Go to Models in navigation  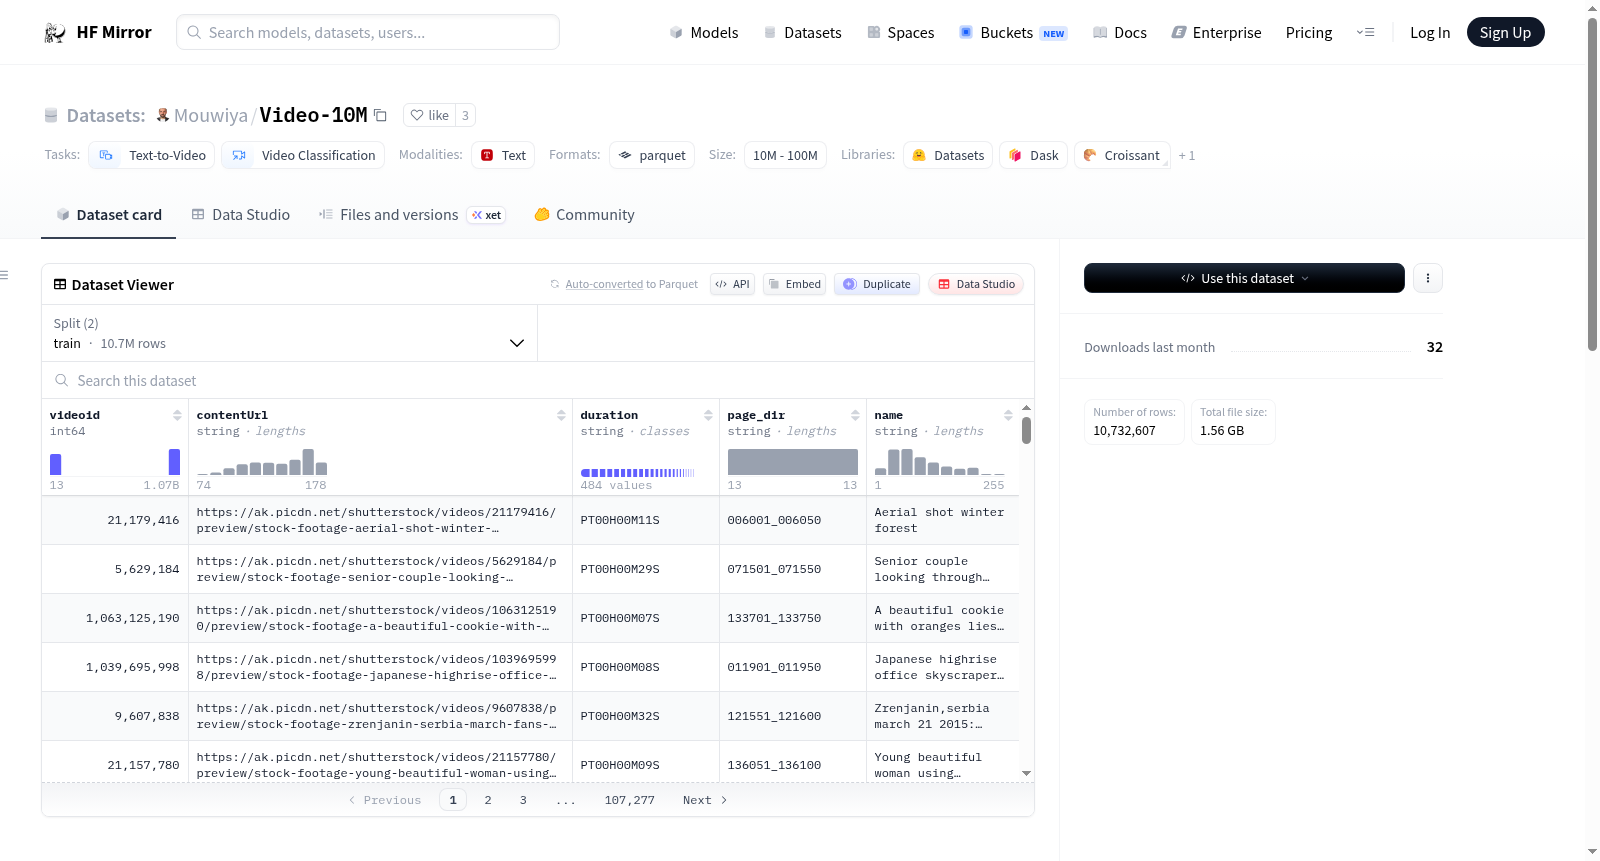click(704, 33)
